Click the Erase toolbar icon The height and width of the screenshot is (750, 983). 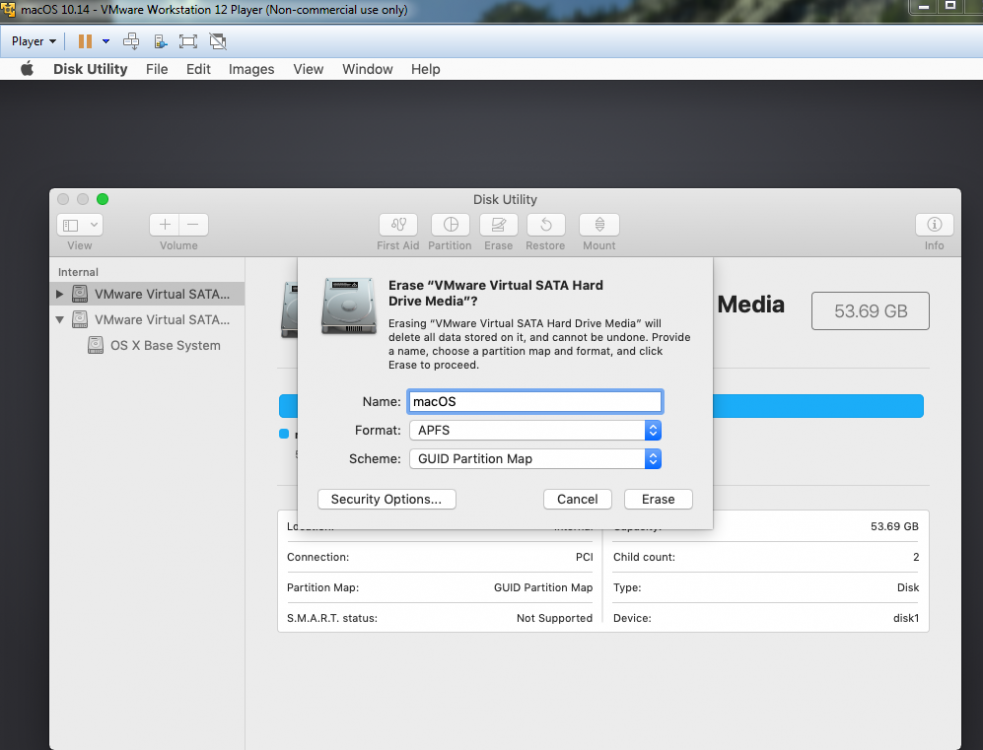point(498,224)
